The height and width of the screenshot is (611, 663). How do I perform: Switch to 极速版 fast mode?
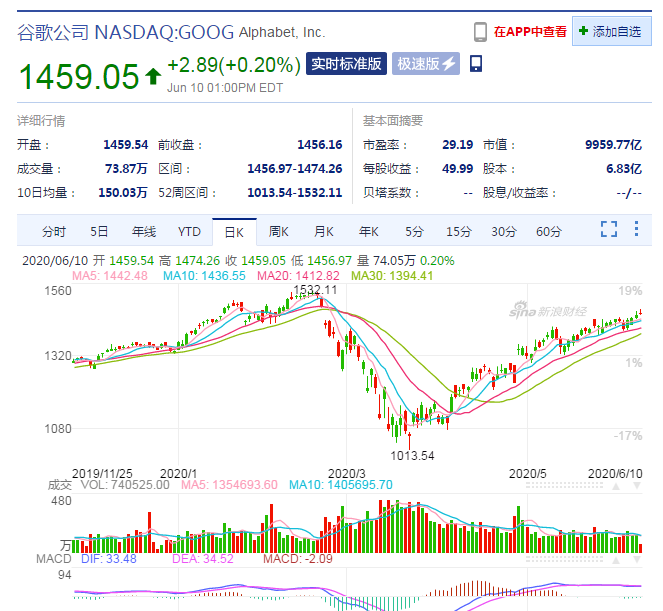[426, 64]
